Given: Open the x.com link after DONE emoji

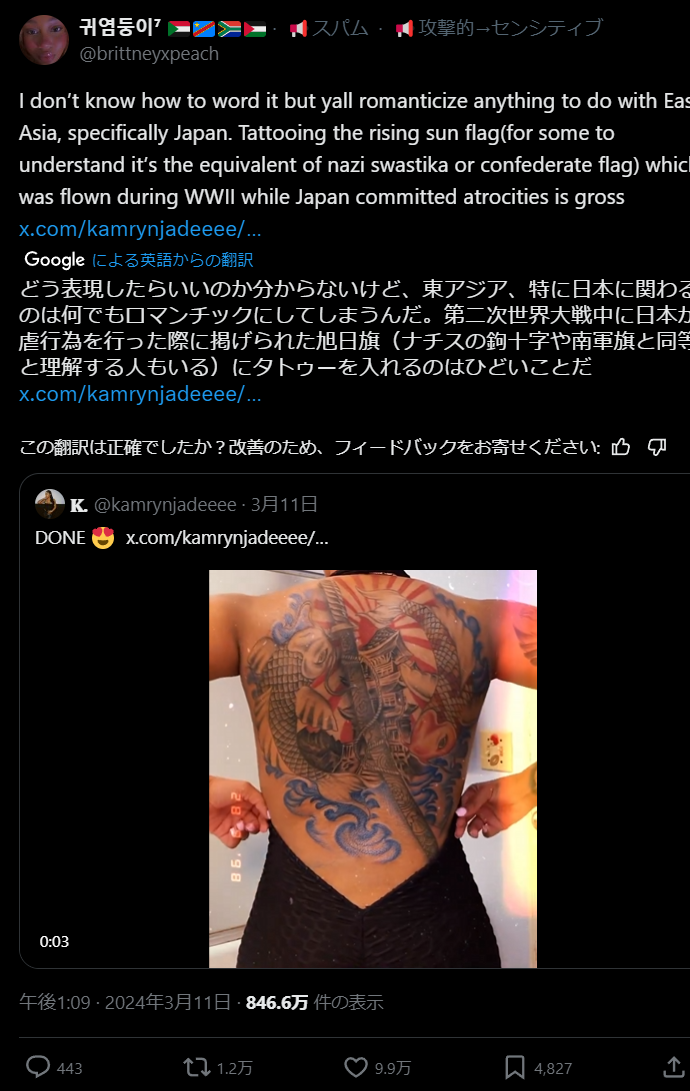Looking at the screenshot, I should pos(227,537).
